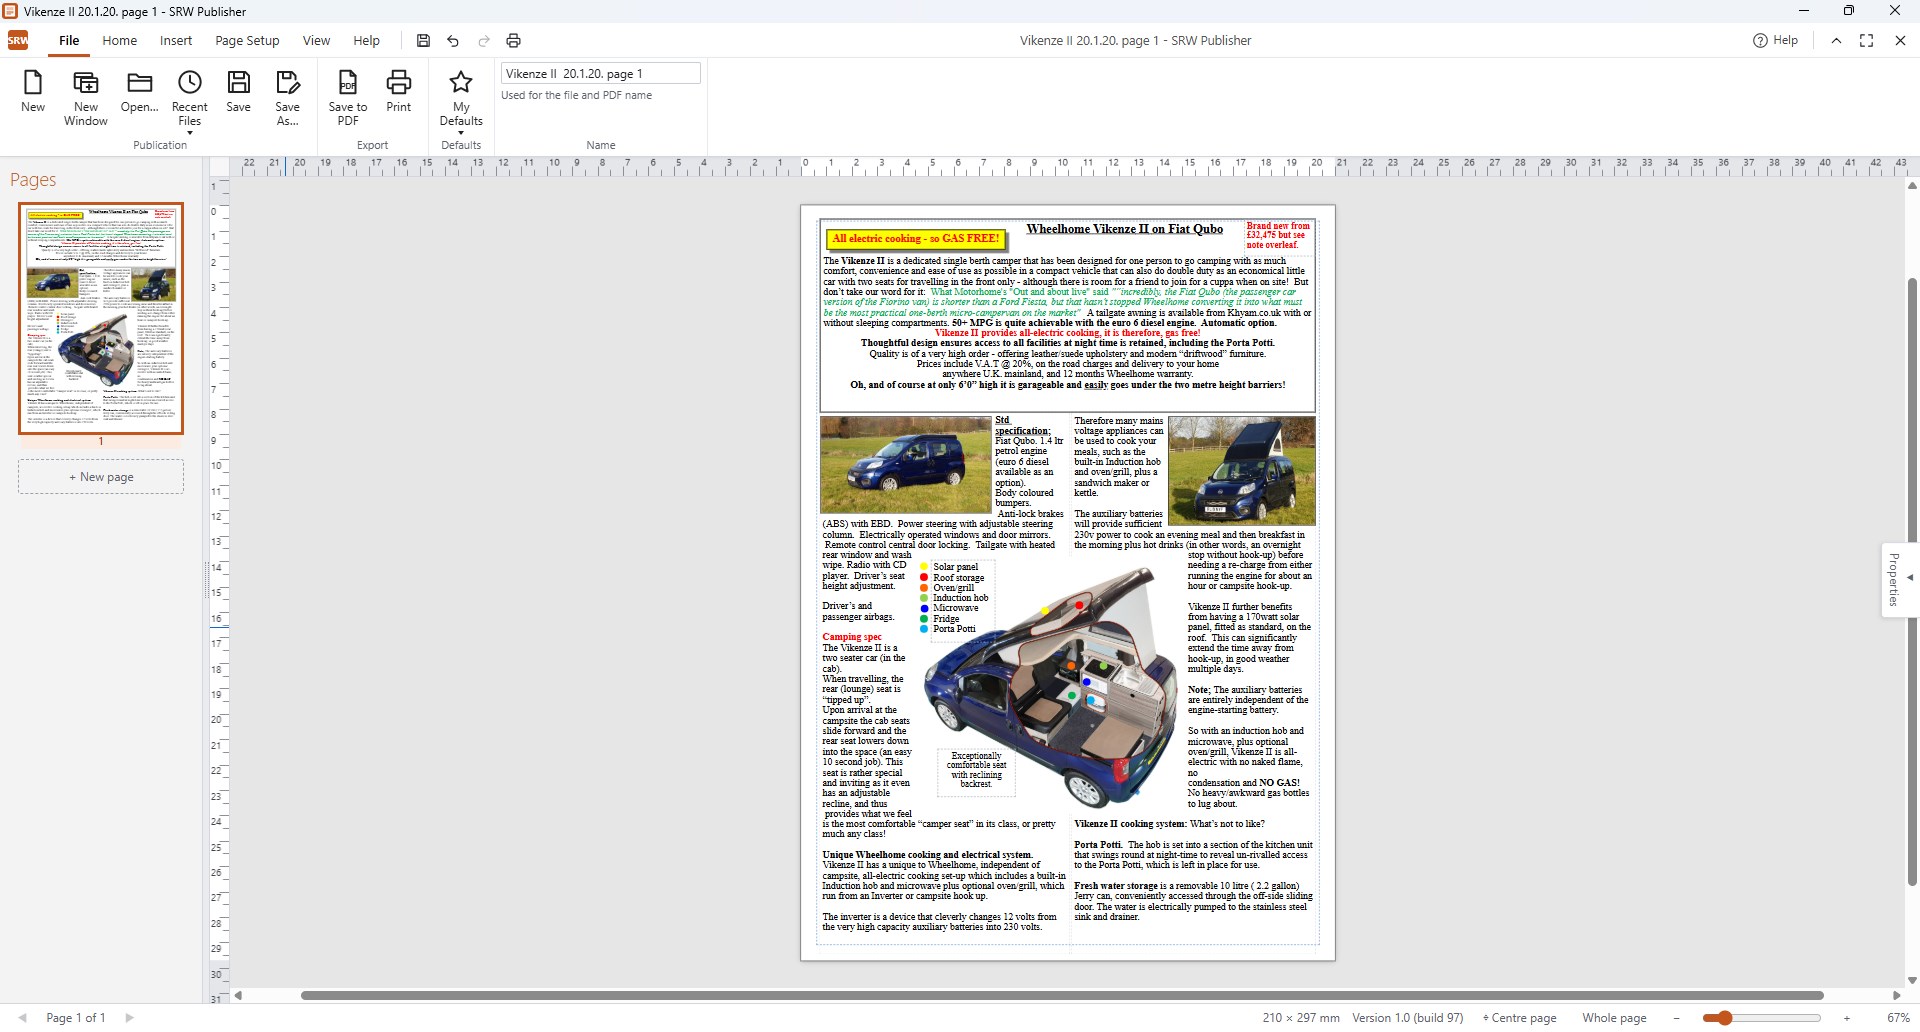Screen dimensions: 1920x1032
Task: Go to next page arrow
Action: pos(129,1018)
